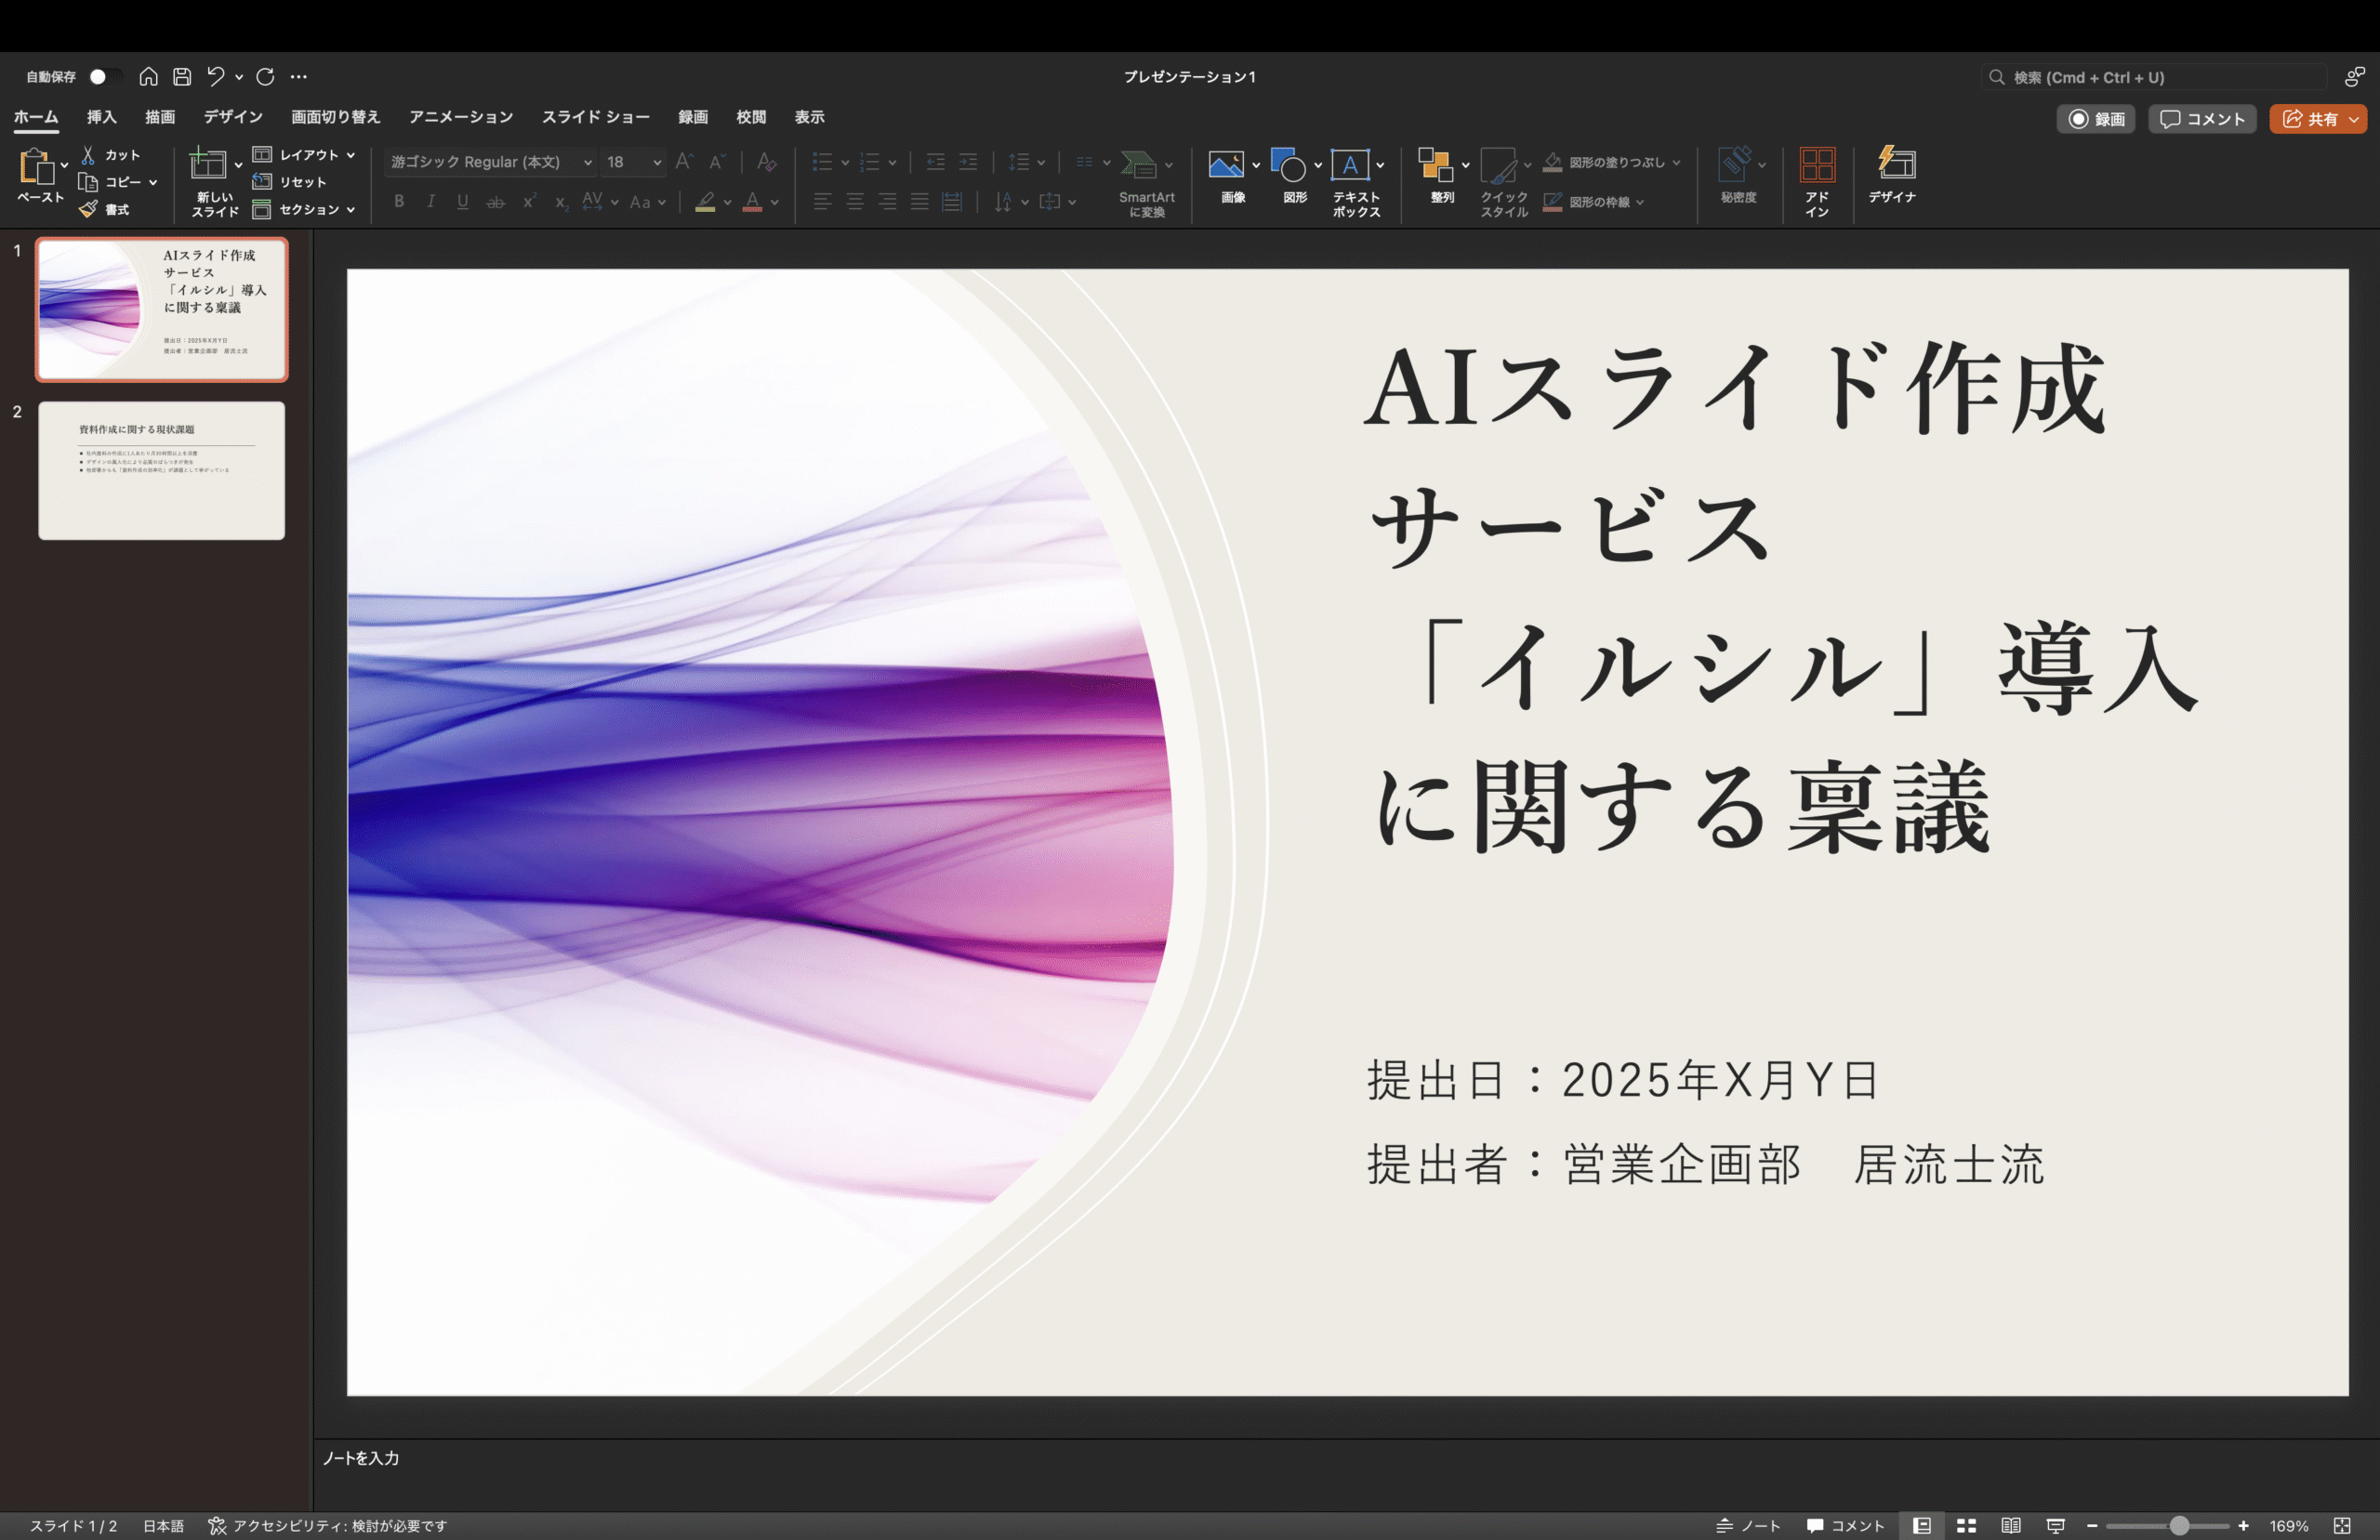Open the セクション dropdown
The image size is (2380, 1540).
(303, 209)
